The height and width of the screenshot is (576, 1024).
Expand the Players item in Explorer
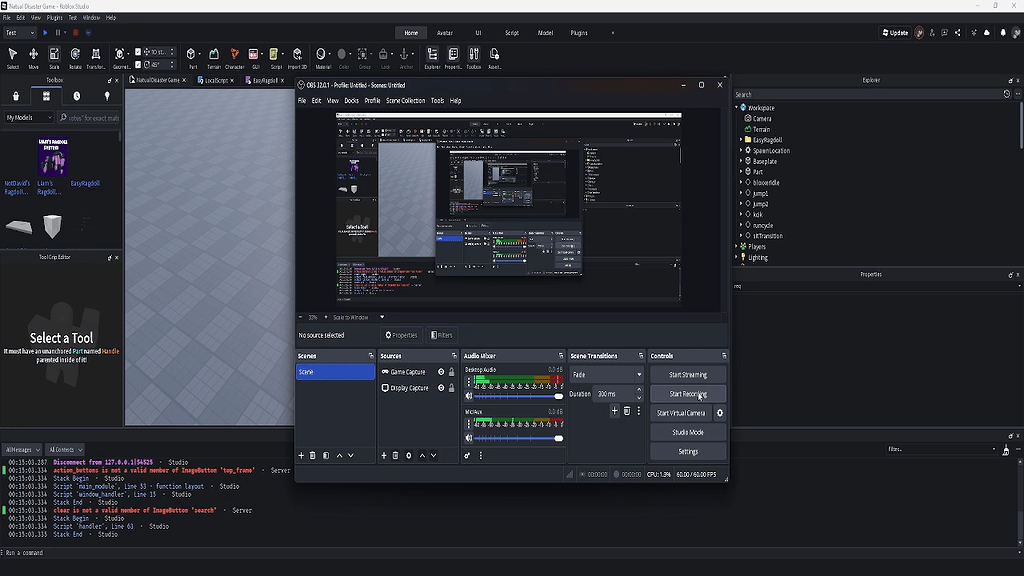click(x=736, y=246)
